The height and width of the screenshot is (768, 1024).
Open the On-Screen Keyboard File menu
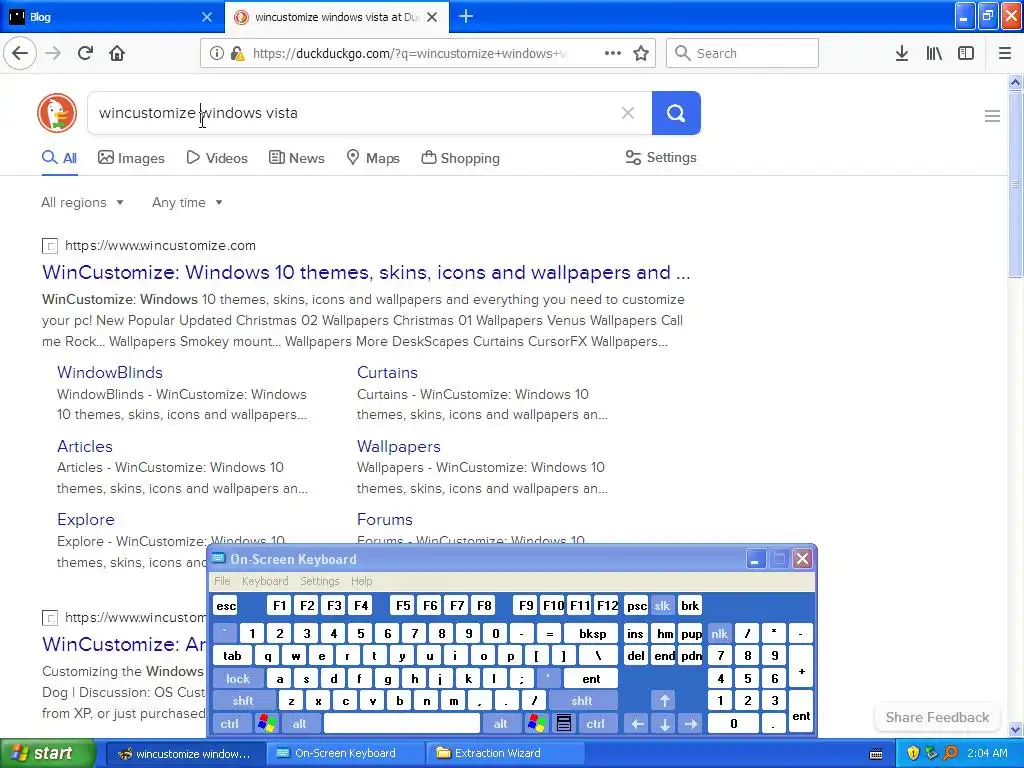tap(222, 581)
